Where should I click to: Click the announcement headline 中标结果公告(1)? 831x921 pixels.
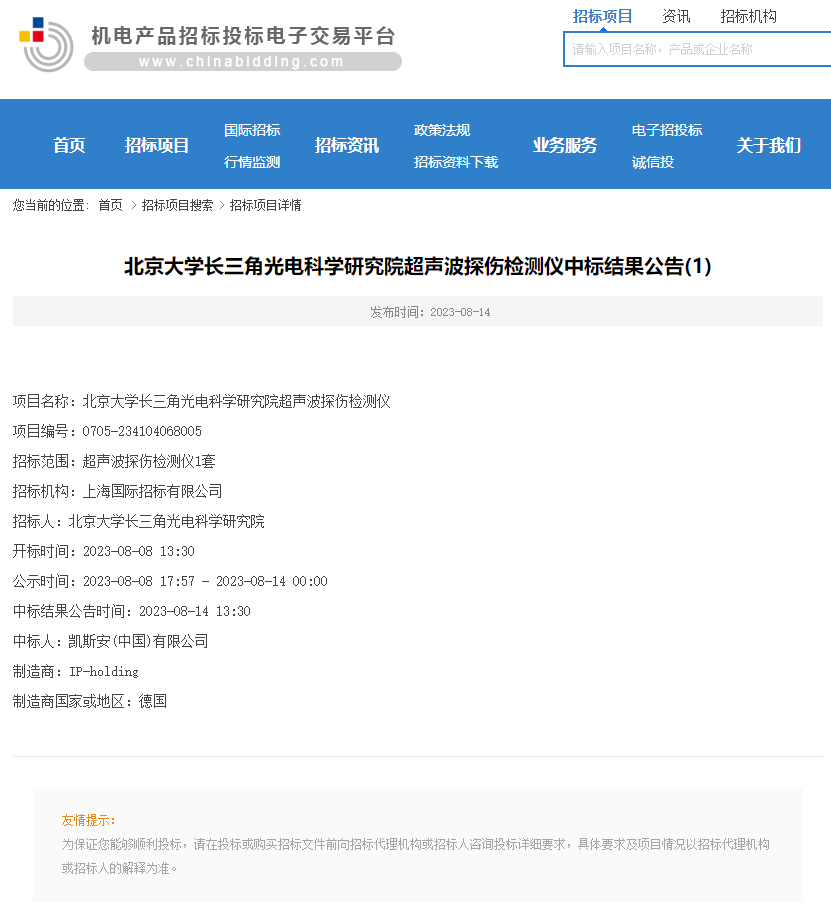pyautogui.click(x=638, y=266)
